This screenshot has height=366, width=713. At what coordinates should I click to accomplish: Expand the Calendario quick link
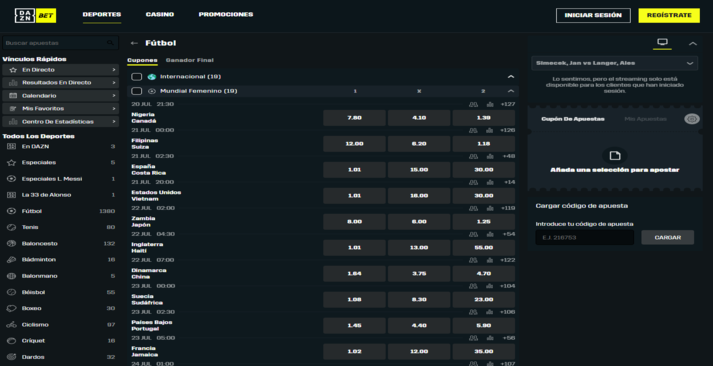(60, 95)
